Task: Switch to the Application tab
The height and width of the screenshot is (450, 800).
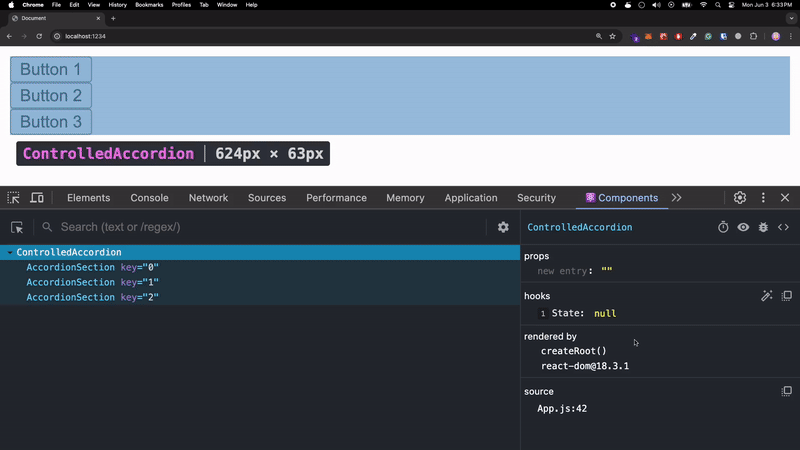Action: (x=470, y=198)
